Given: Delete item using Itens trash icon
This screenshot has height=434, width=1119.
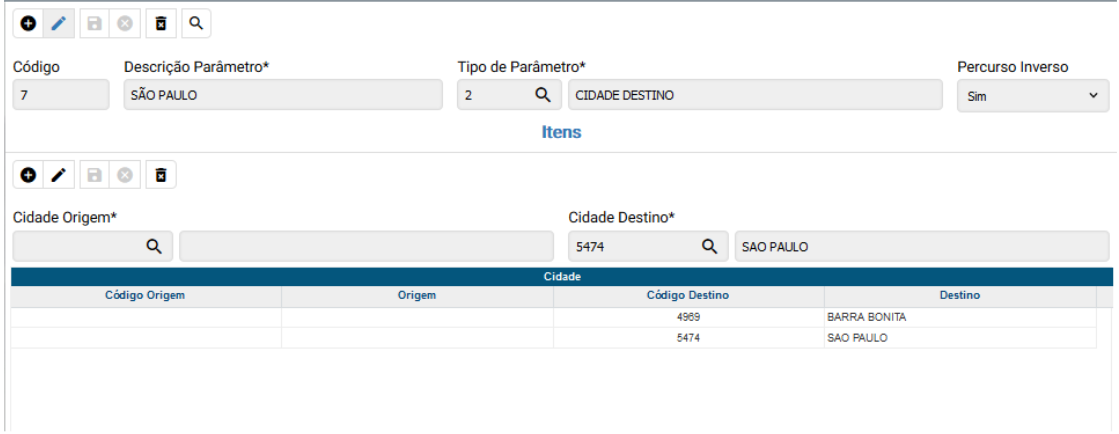Looking at the screenshot, I should [160, 175].
